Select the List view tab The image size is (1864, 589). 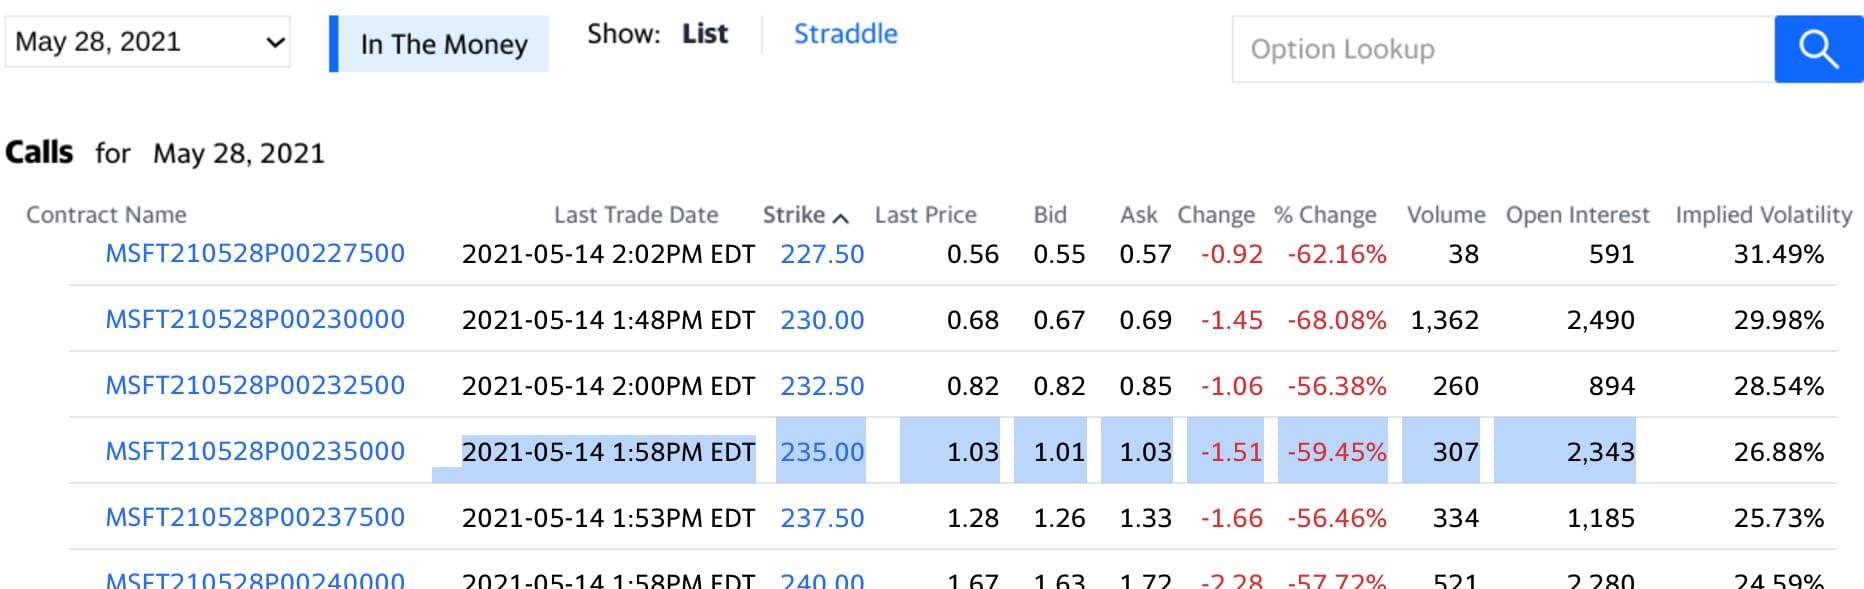(704, 33)
